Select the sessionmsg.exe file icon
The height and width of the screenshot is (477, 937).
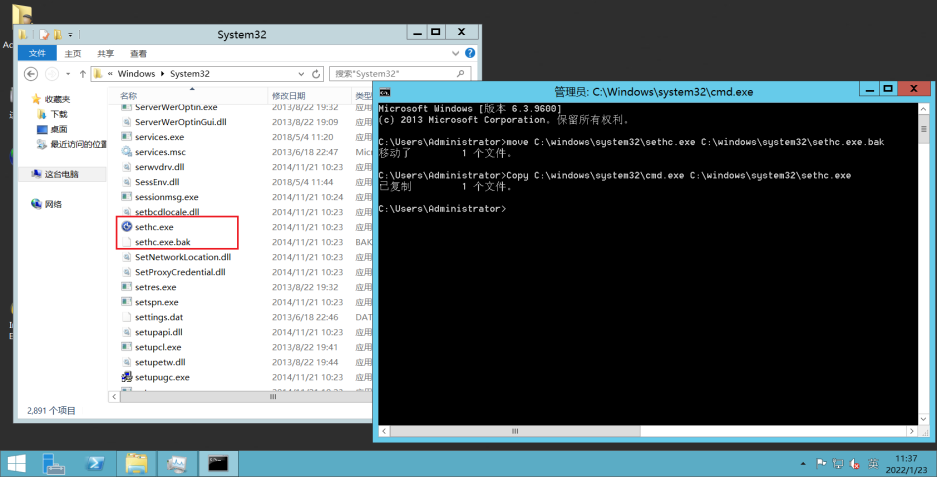pyautogui.click(x=126, y=197)
